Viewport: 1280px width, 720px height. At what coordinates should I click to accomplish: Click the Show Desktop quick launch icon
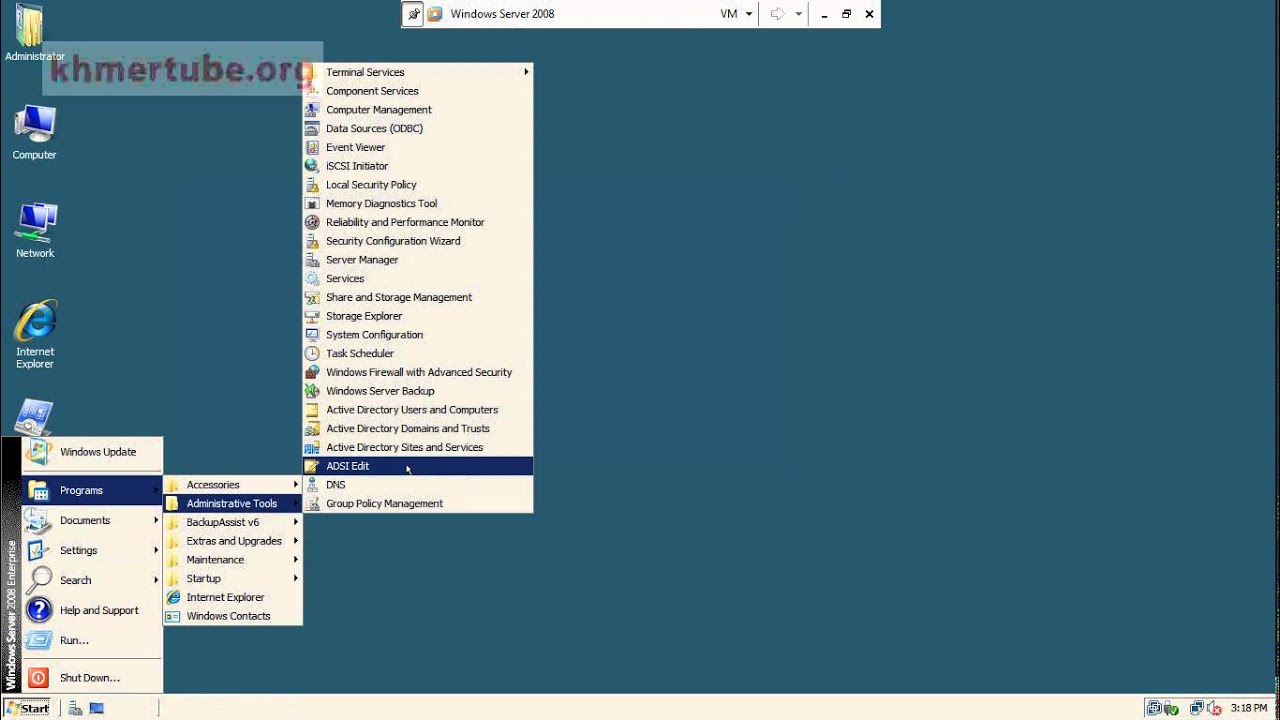[x=97, y=708]
